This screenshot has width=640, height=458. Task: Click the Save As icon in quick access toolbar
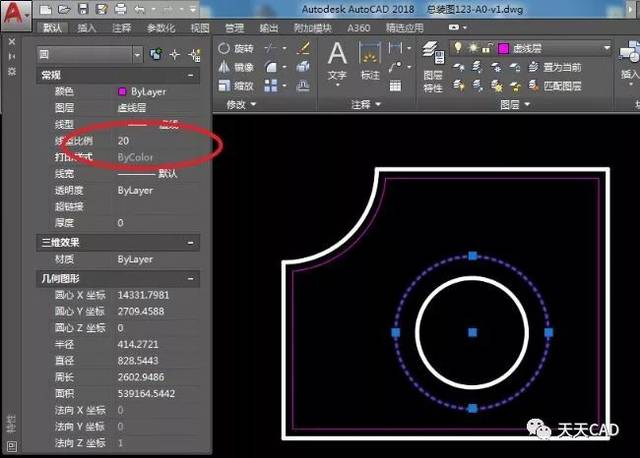101,9
